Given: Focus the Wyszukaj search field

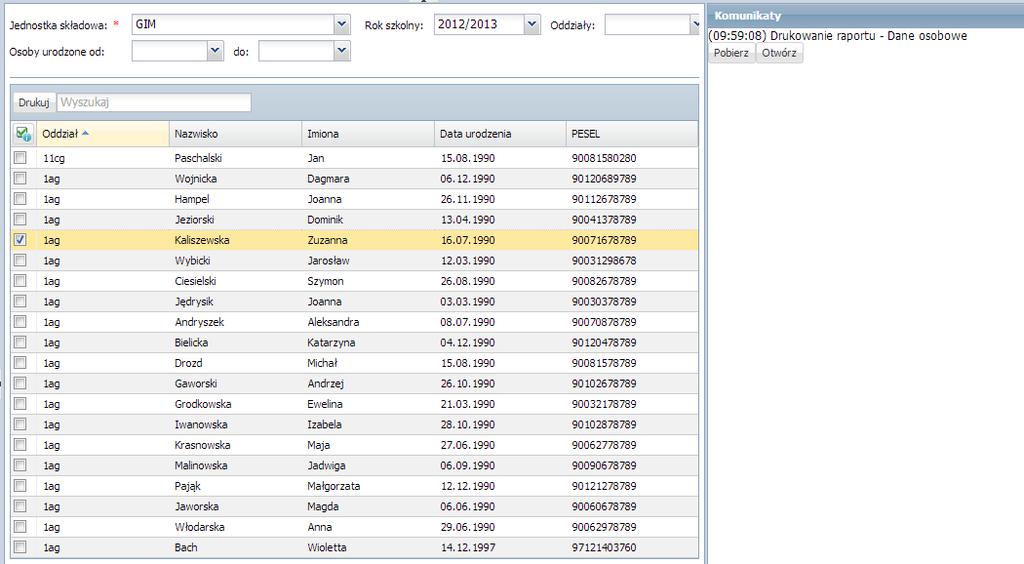Looking at the screenshot, I should [154, 102].
